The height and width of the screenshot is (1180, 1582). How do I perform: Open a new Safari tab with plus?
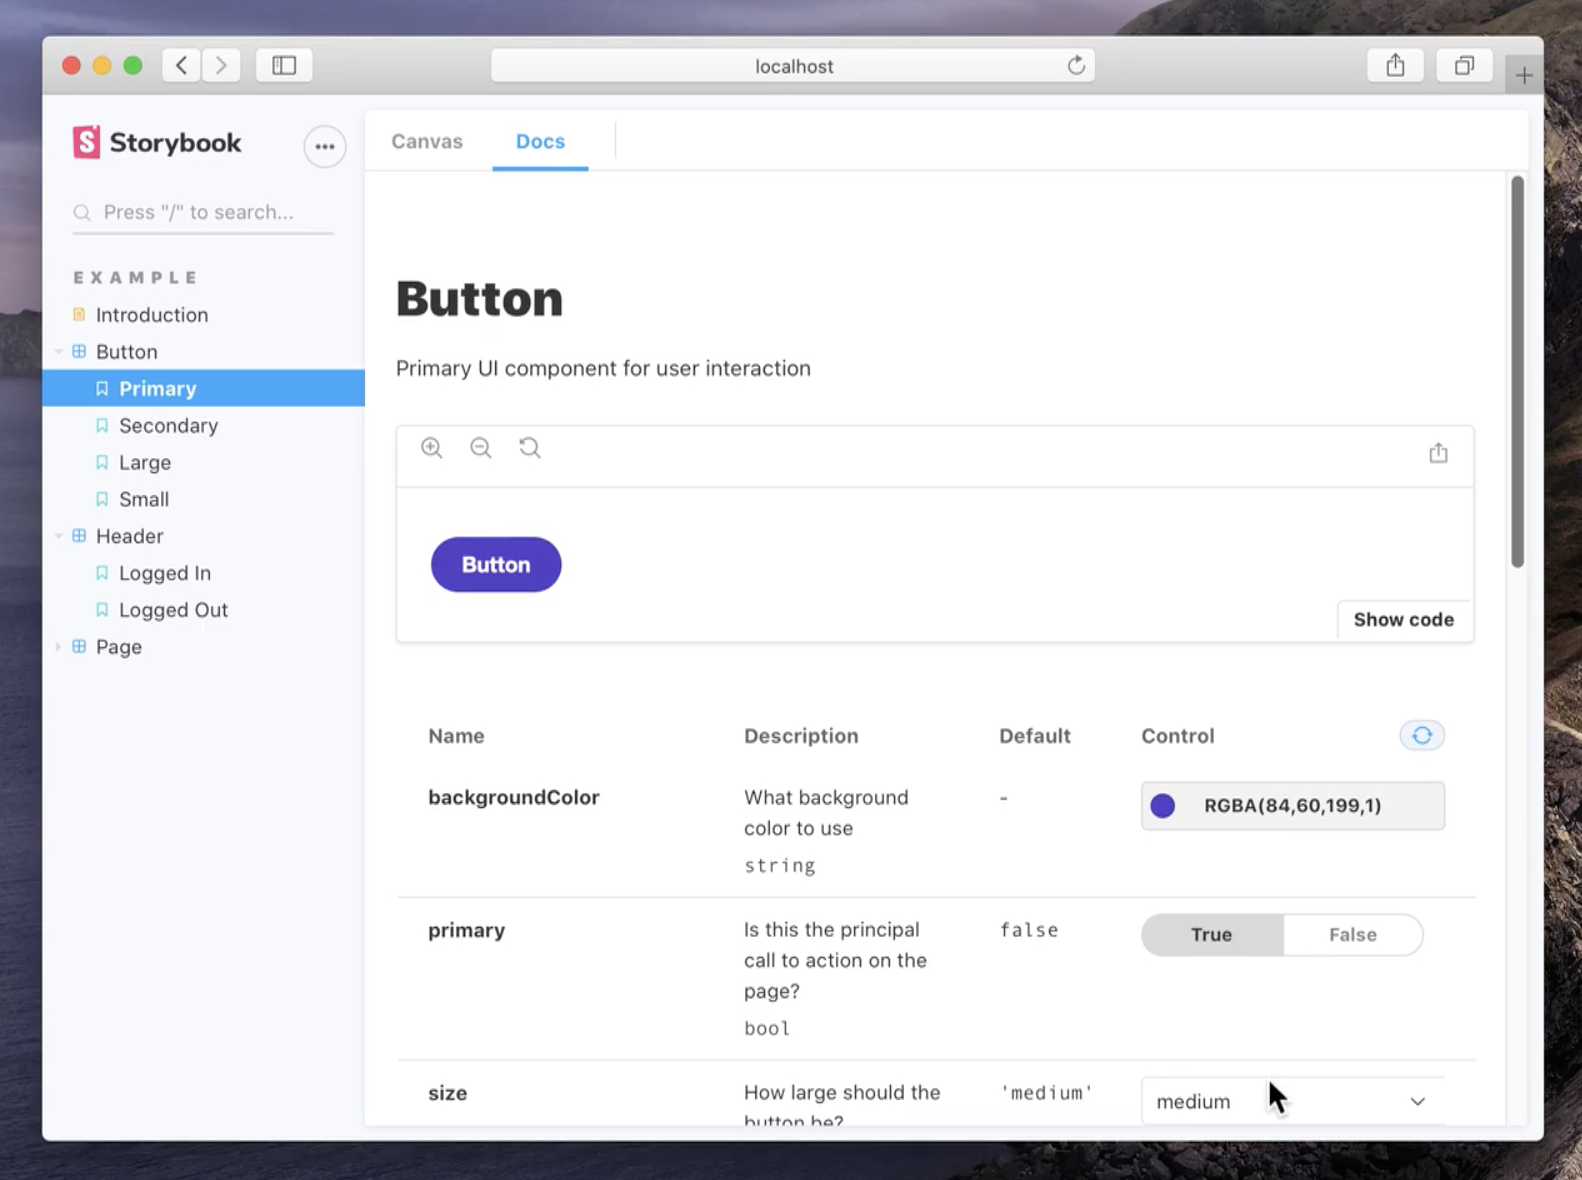[1523, 75]
